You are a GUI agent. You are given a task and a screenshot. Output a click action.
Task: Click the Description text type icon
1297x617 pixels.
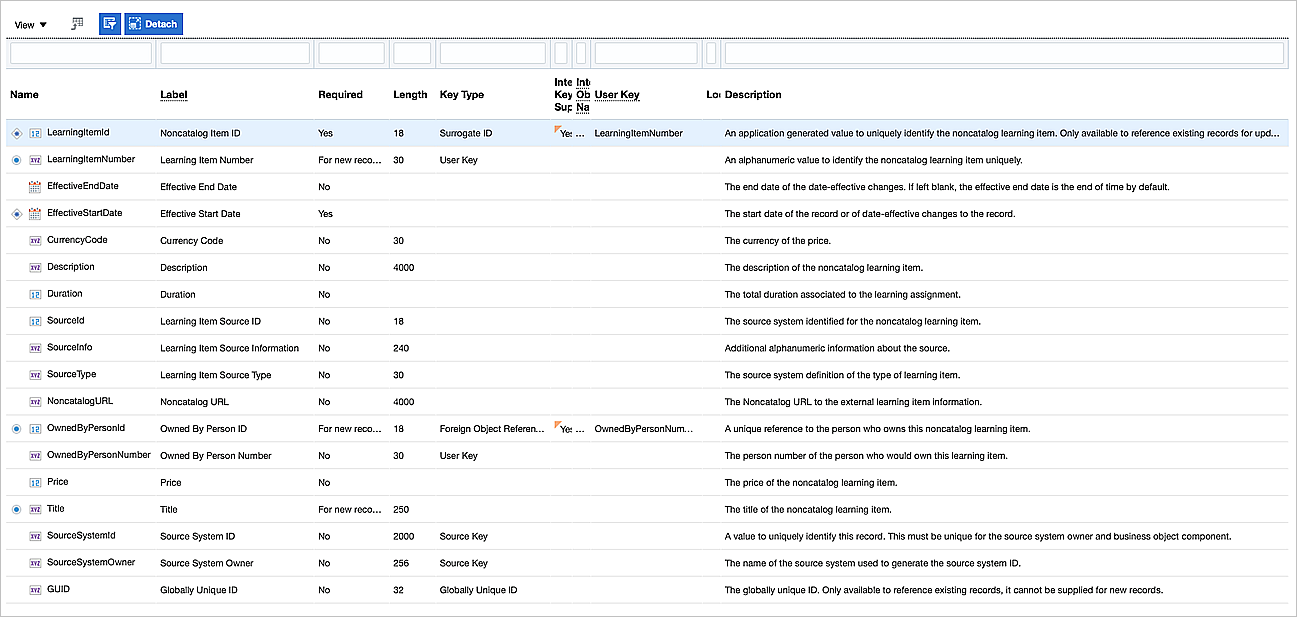[x=35, y=268]
